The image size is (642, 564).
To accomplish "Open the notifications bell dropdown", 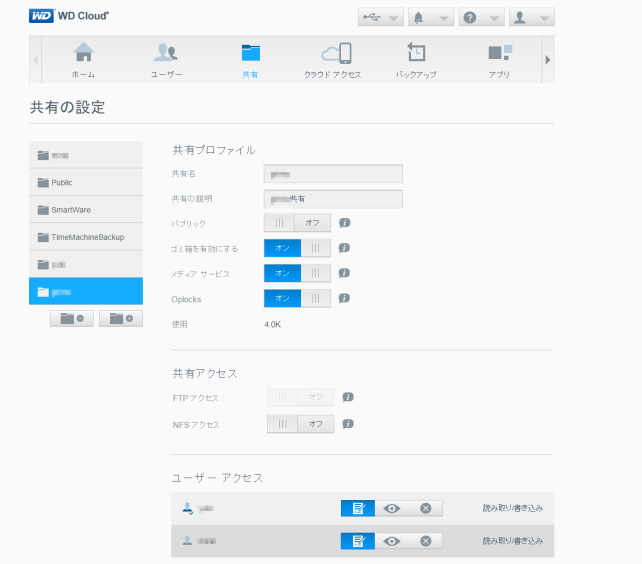I will pyautogui.click(x=431, y=17).
